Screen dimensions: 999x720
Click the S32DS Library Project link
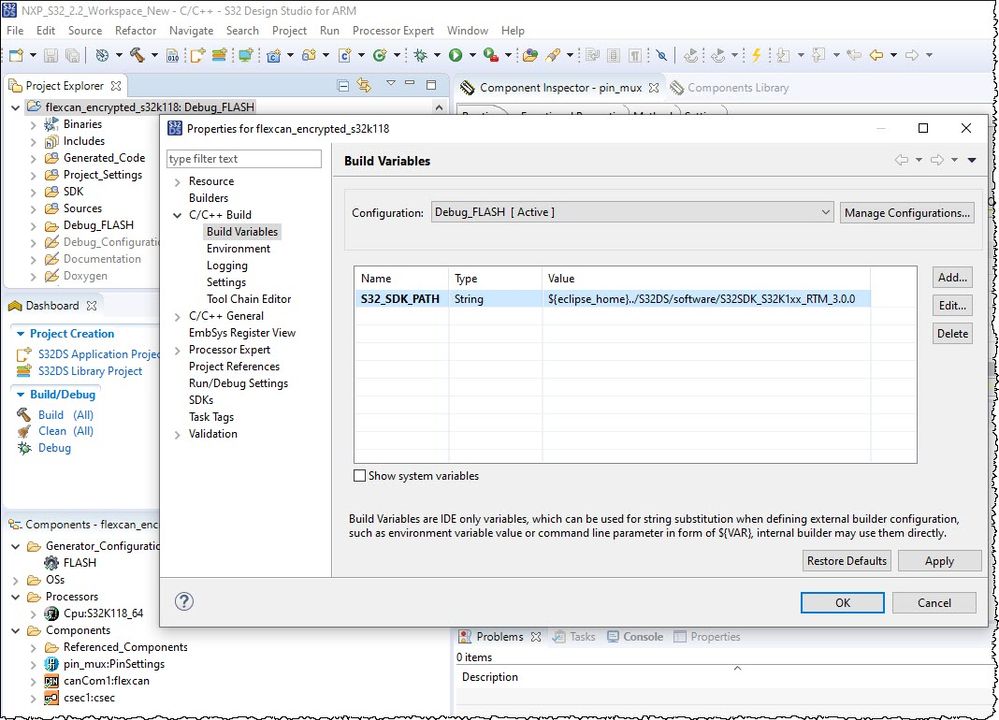(90, 371)
